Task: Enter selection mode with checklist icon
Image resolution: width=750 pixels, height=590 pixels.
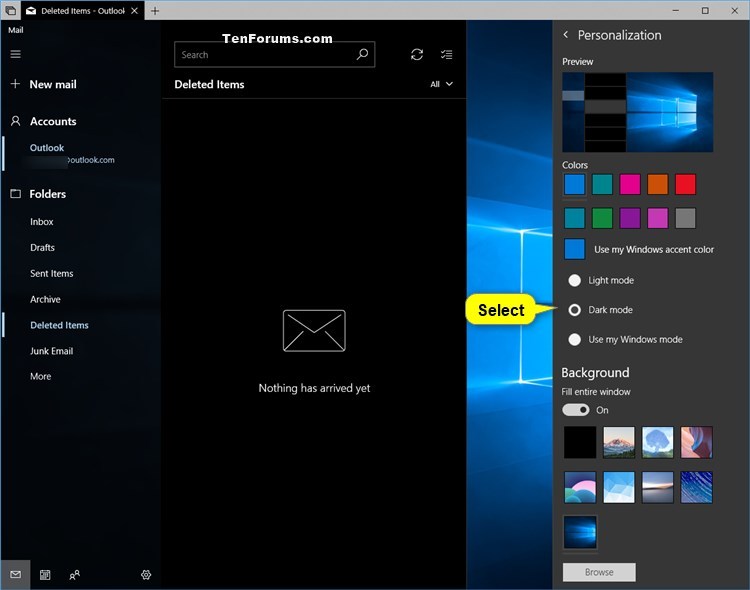Action: click(446, 55)
